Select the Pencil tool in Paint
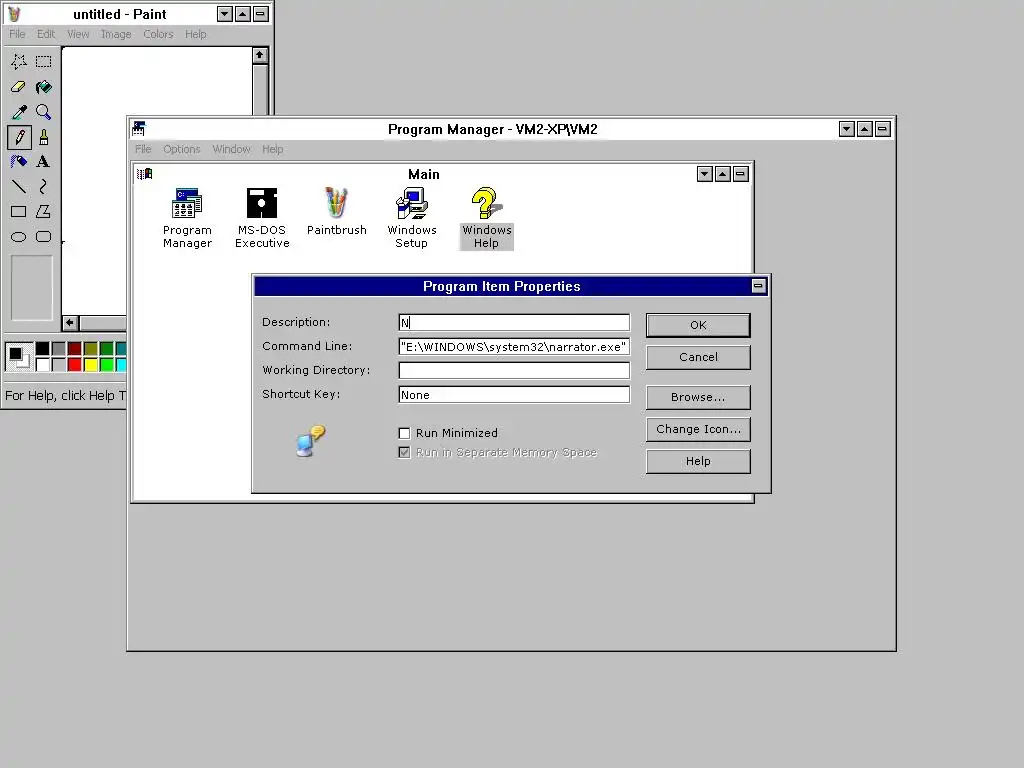Image resolution: width=1024 pixels, height=768 pixels. [19, 137]
